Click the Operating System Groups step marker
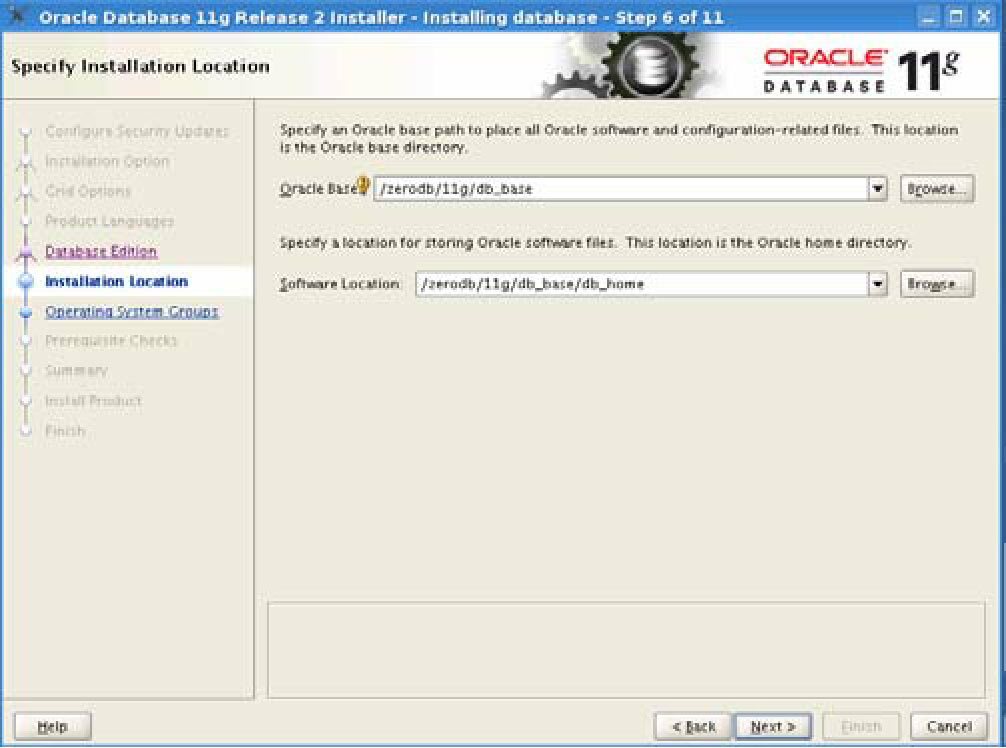Image resolution: width=1006 pixels, height=748 pixels. (26, 312)
